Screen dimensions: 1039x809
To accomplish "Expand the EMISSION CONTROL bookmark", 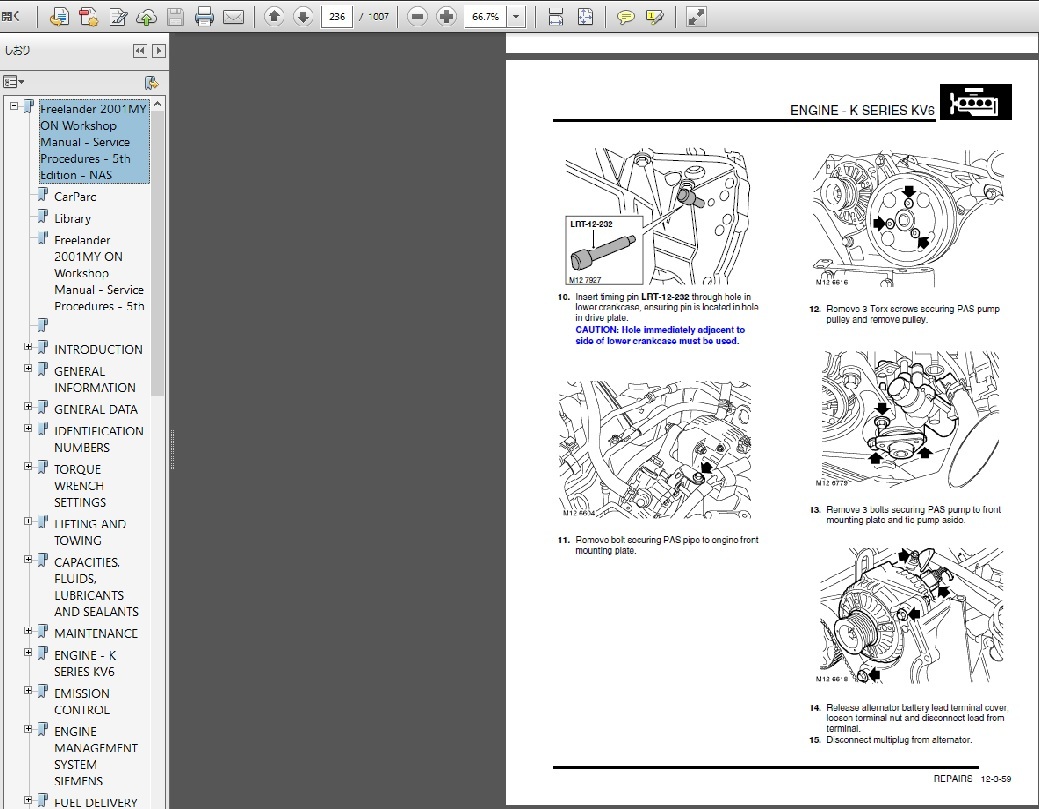I will [x=28, y=690].
